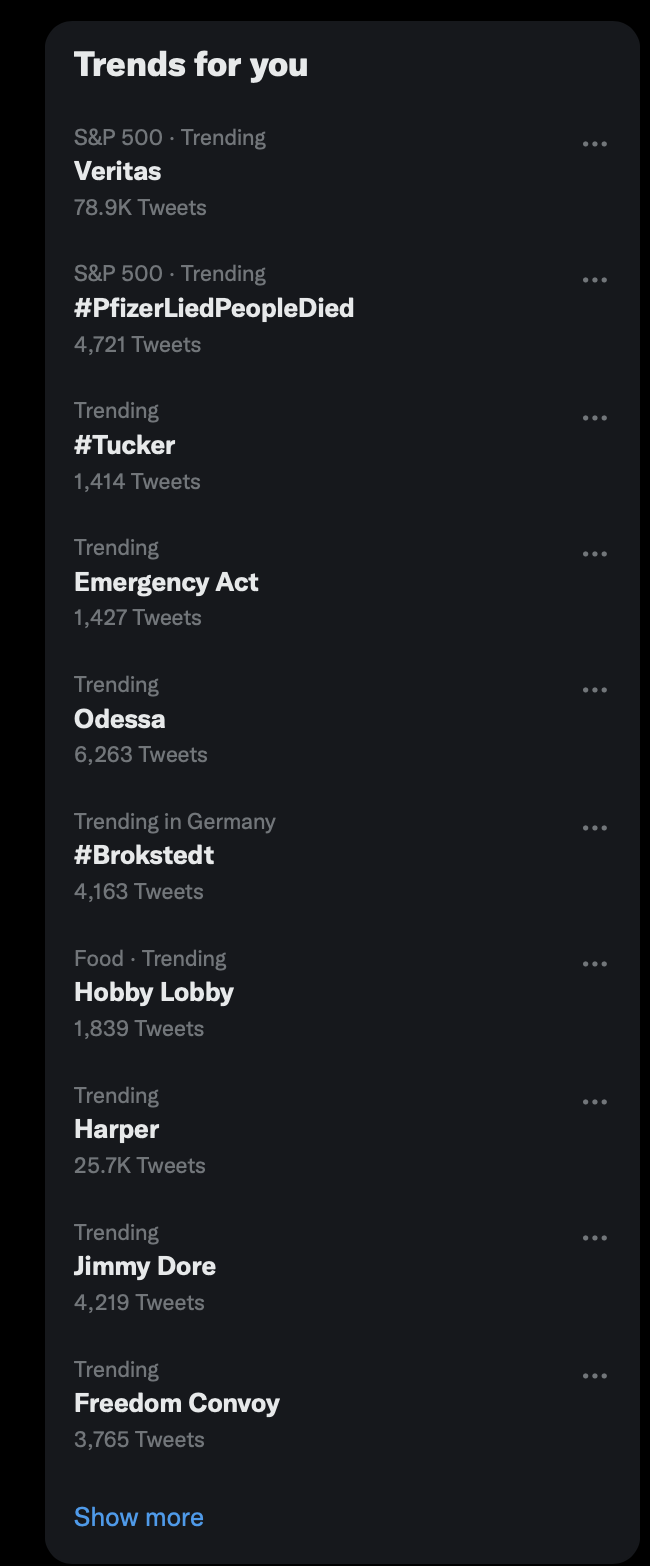Open the Freedom Convoy trend
Screen dimensions: 650x1566
(342, 1404)
